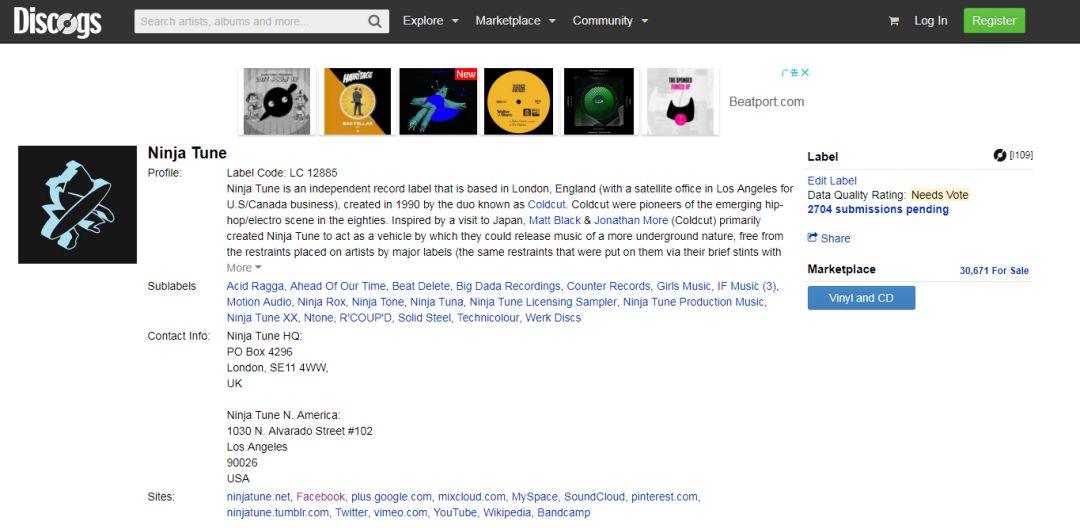Expand the Community dropdown menu
The width and height of the screenshot is (1080, 529).
610,21
